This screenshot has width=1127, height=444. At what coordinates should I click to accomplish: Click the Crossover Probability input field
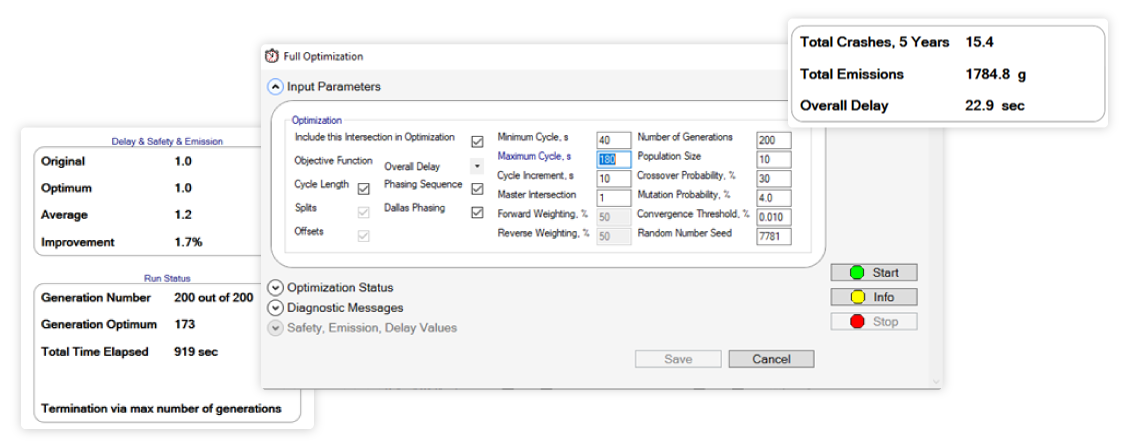(773, 178)
